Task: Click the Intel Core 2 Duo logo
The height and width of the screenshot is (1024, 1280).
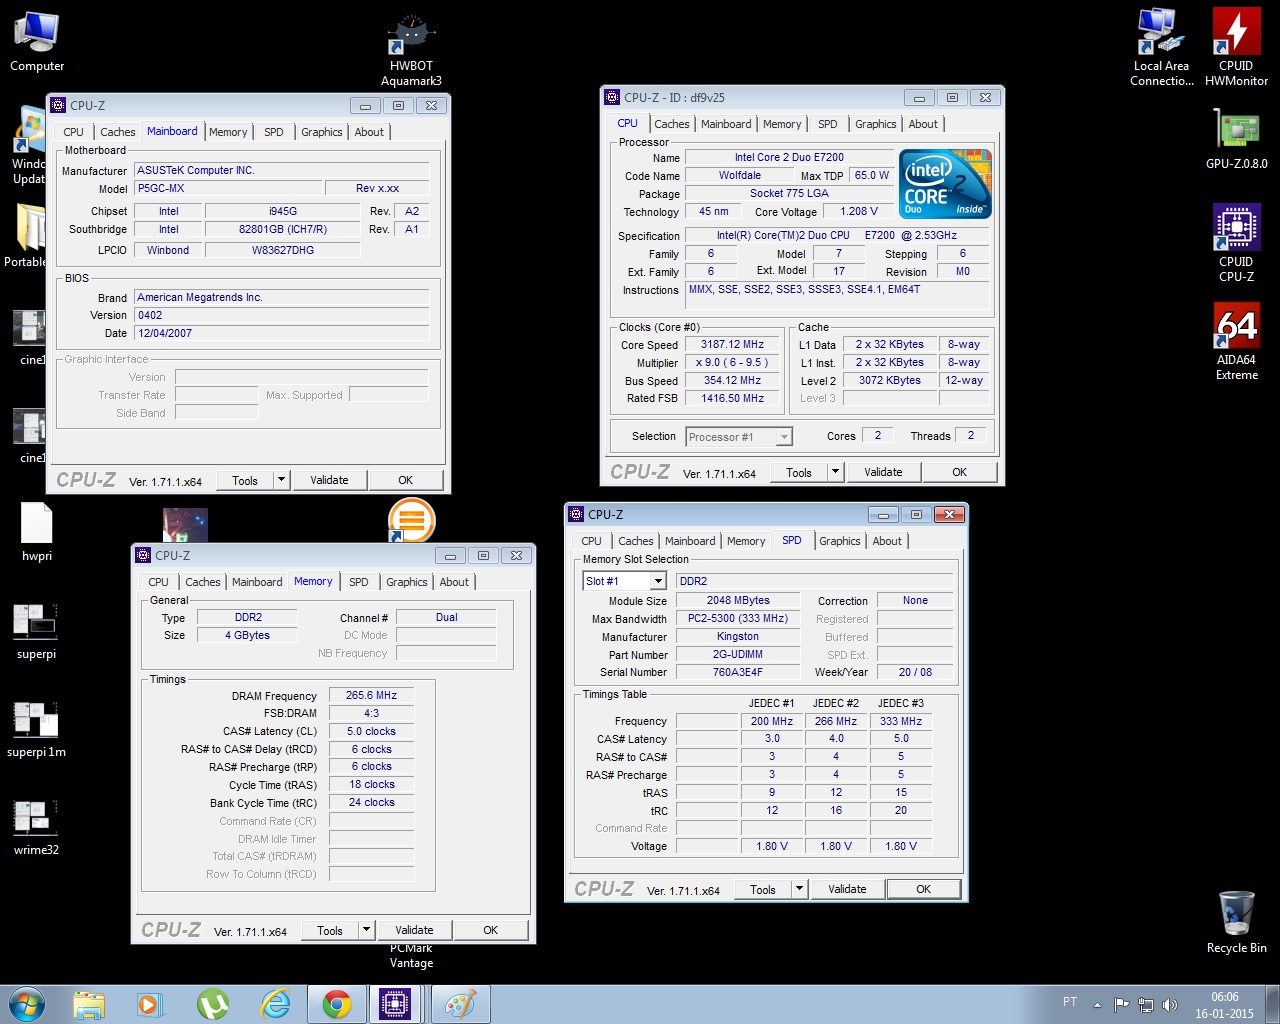Action: coord(945,183)
